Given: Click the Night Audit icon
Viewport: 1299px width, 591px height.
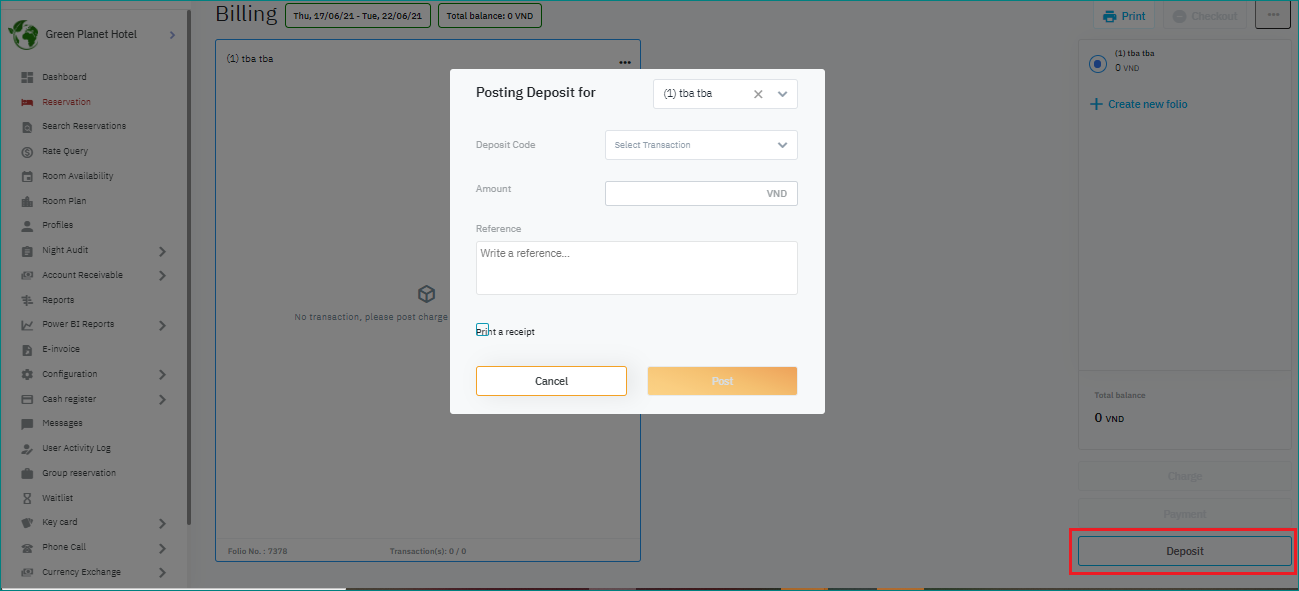Looking at the screenshot, I should tap(27, 251).
